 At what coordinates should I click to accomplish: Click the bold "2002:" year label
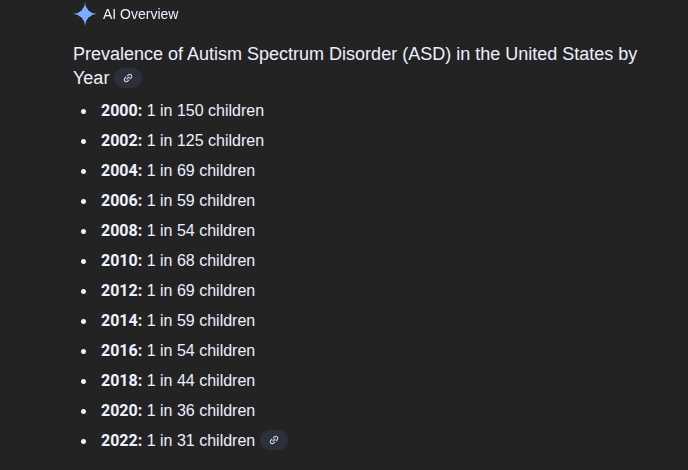click(x=121, y=140)
